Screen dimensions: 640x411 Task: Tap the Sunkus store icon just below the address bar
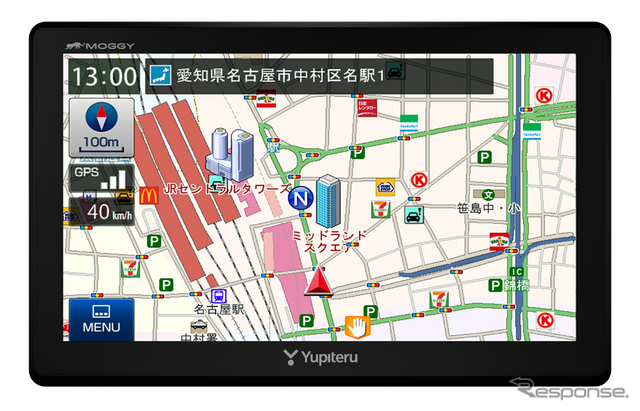tap(266, 99)
